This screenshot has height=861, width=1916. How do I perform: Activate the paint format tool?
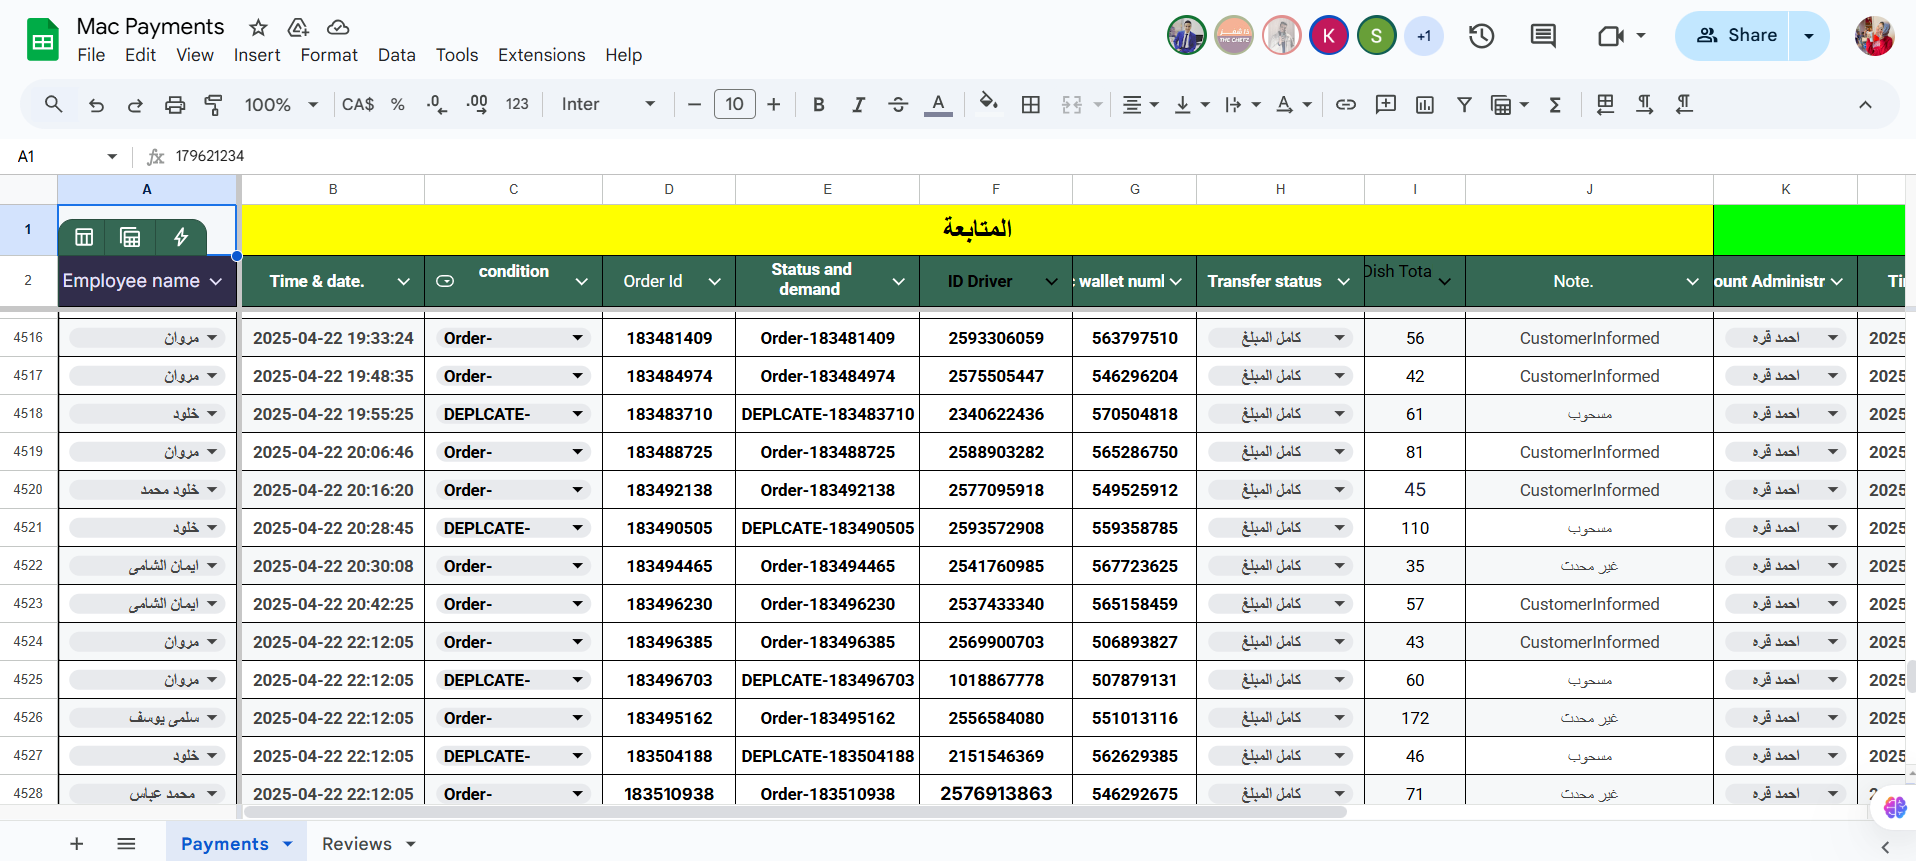[x=213, y=104]
